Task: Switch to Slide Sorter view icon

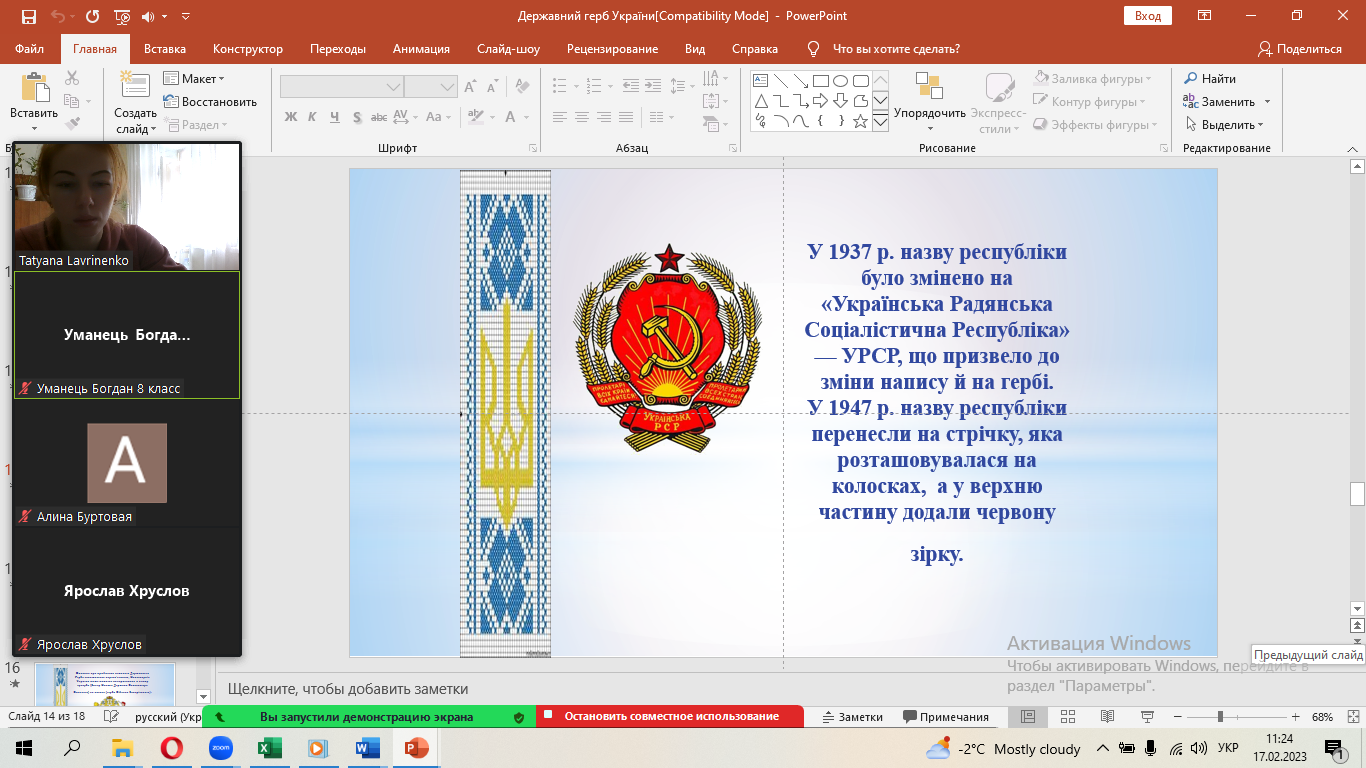Action: coord(1068,717)
